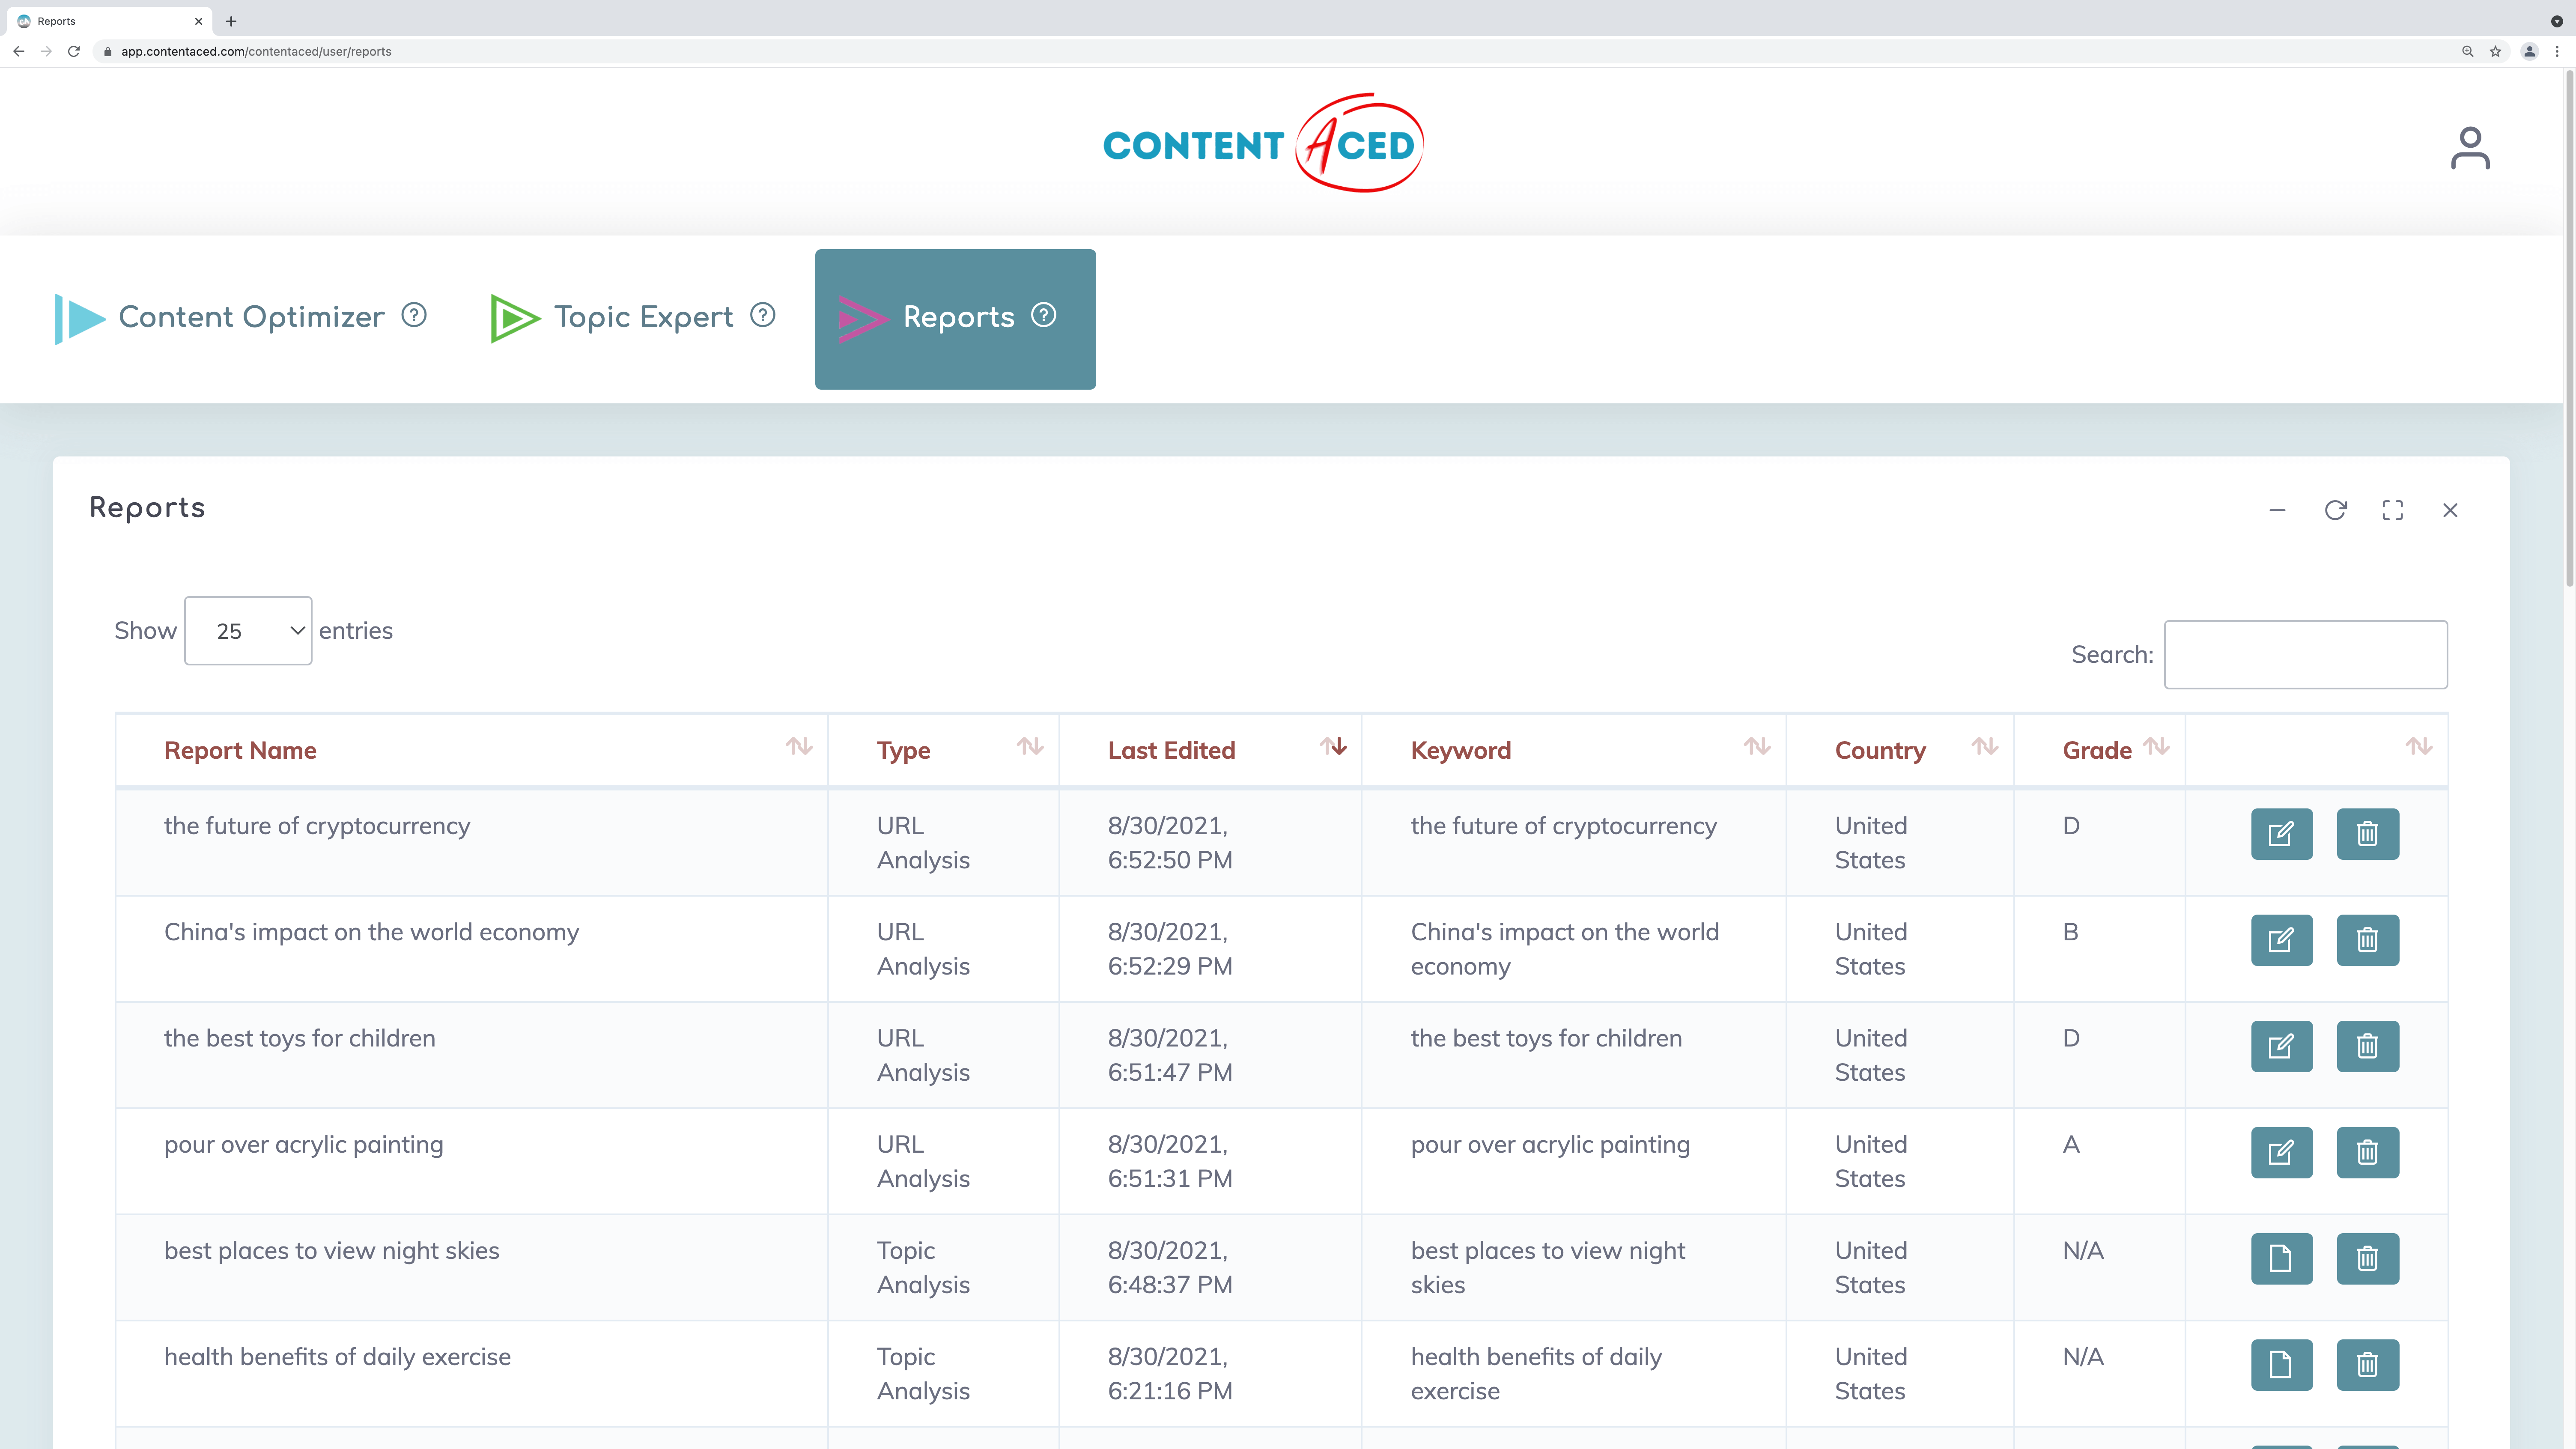Go back in browser history
This screenshot has height=1449, width=2576.
pyautogui.click(x=18, y=51)
